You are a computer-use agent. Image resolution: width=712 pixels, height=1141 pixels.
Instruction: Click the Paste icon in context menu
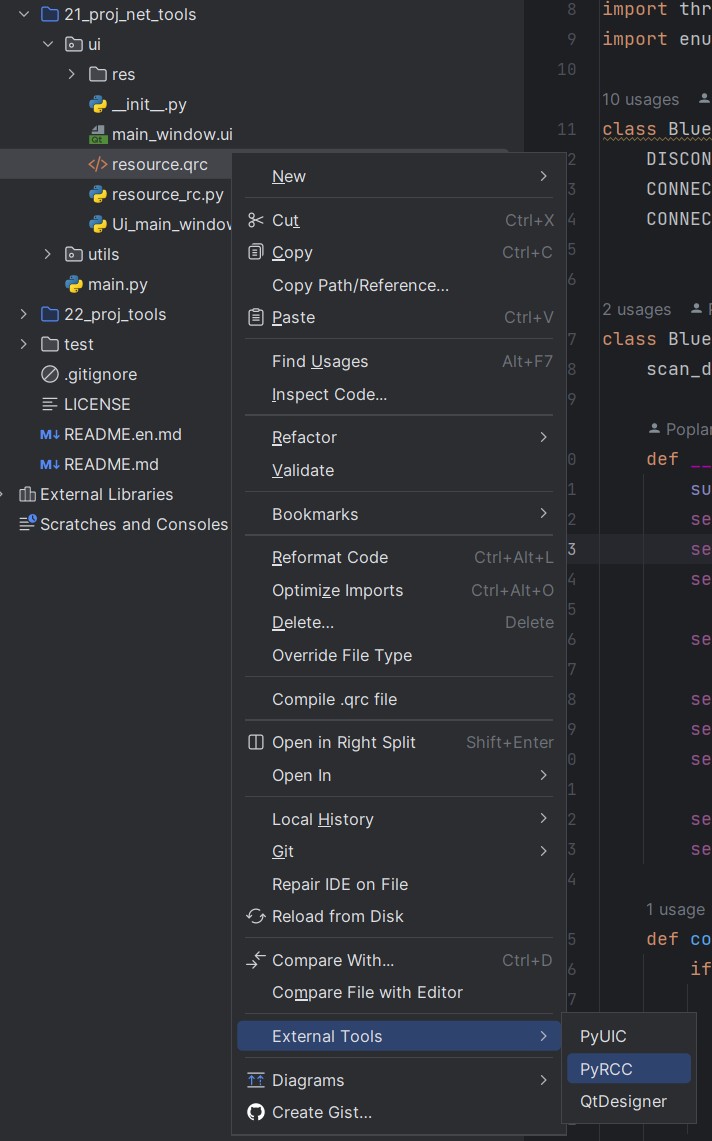click(x=256, y=317)
